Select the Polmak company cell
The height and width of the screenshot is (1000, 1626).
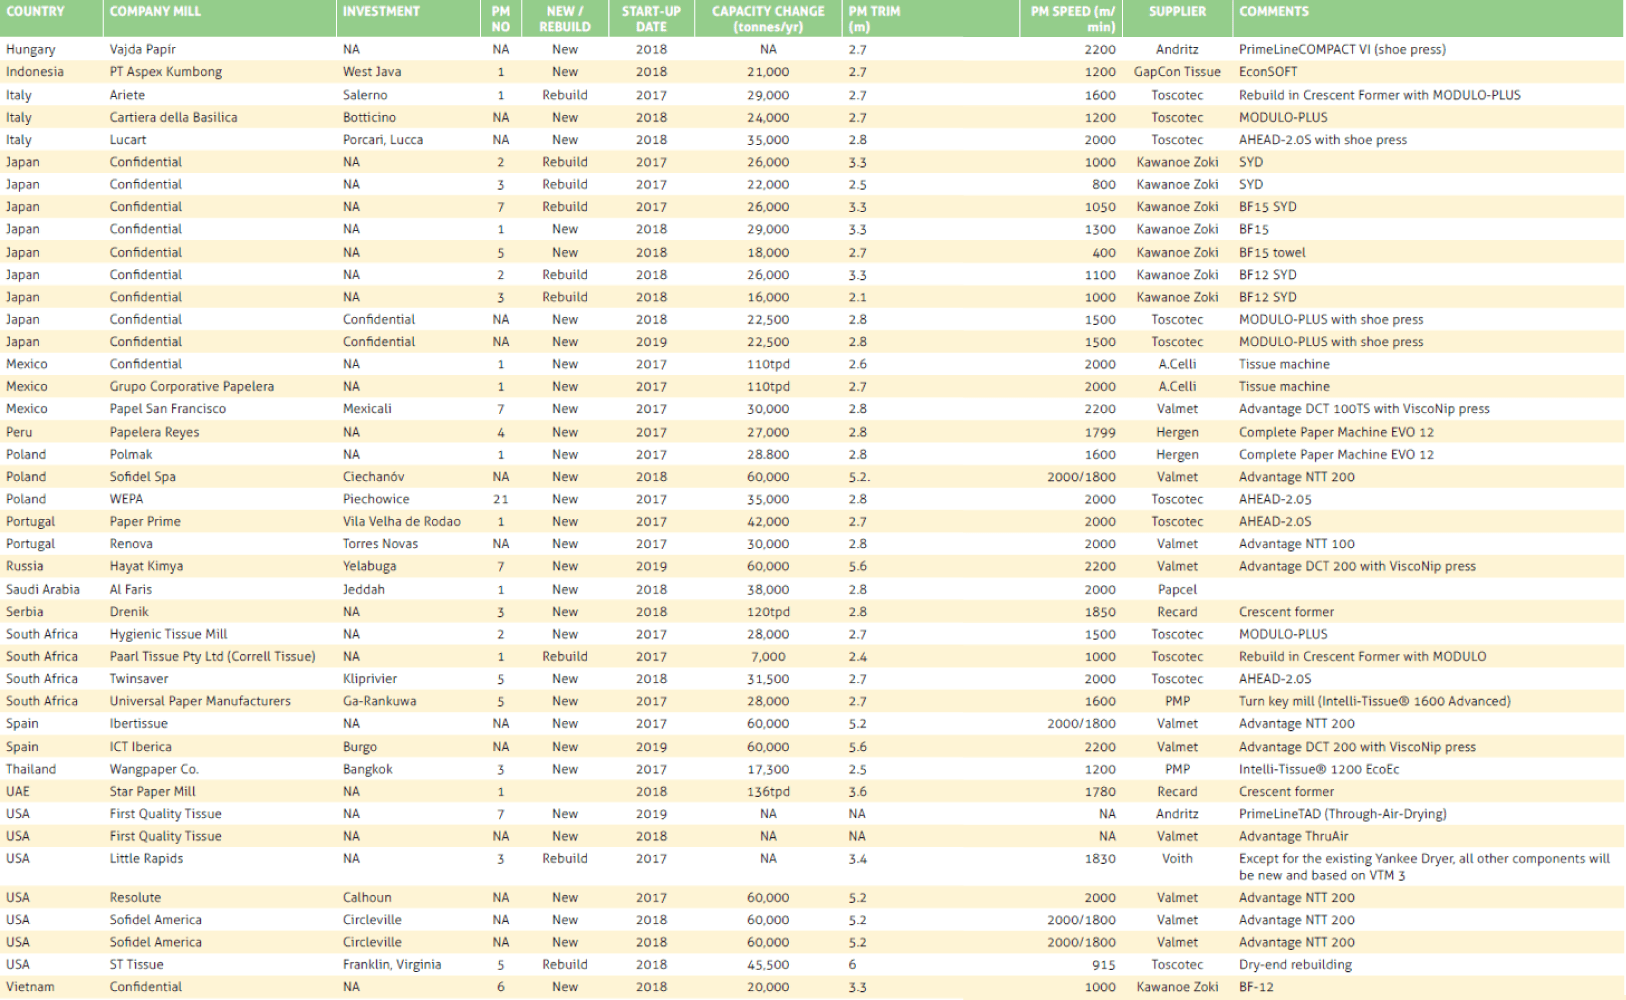pyautogui.click(x=131, y=454)
